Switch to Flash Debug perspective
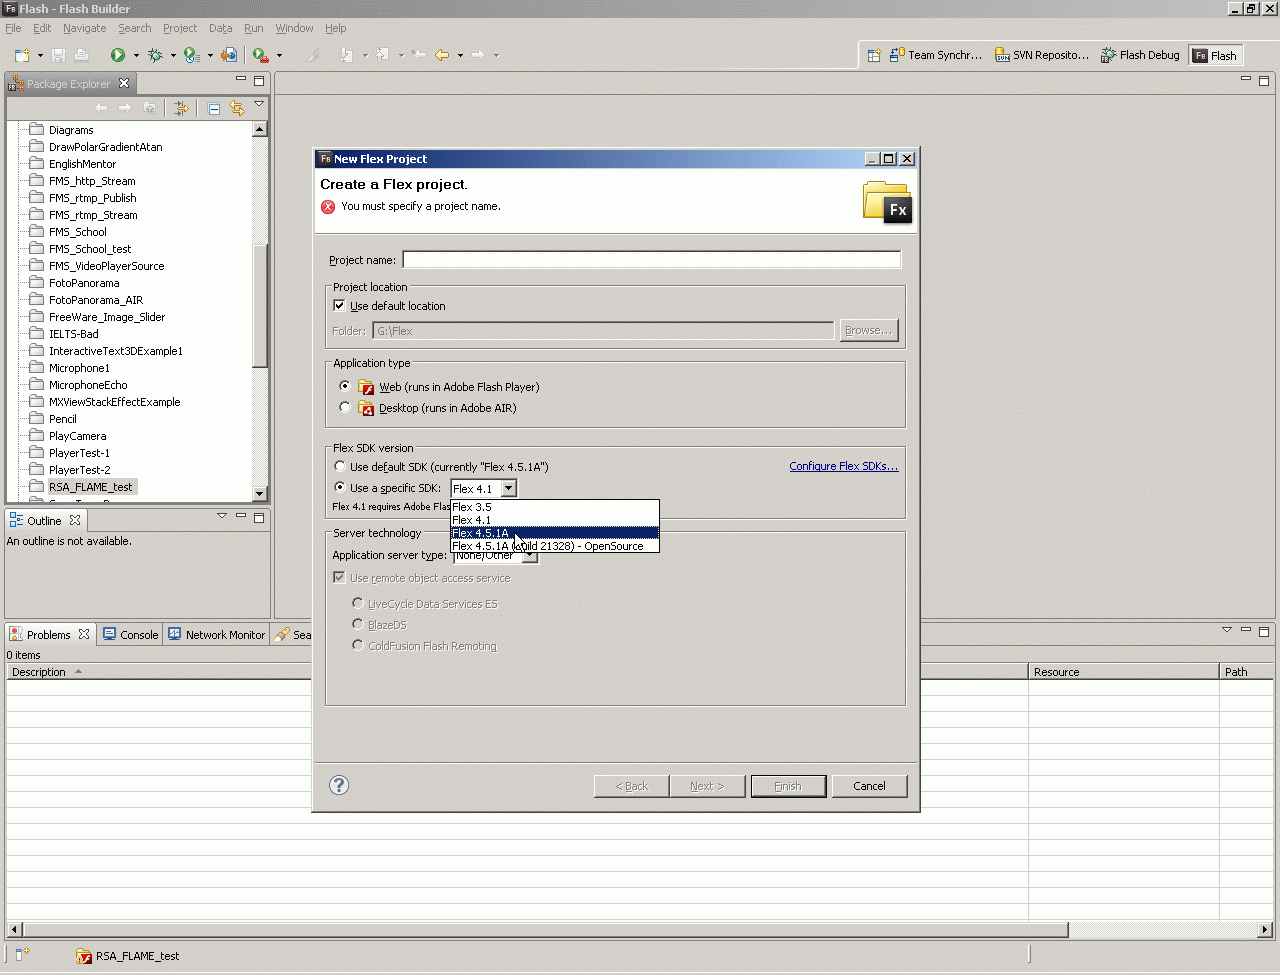This screenshot has height=975, width=1280. point(1140,55)
